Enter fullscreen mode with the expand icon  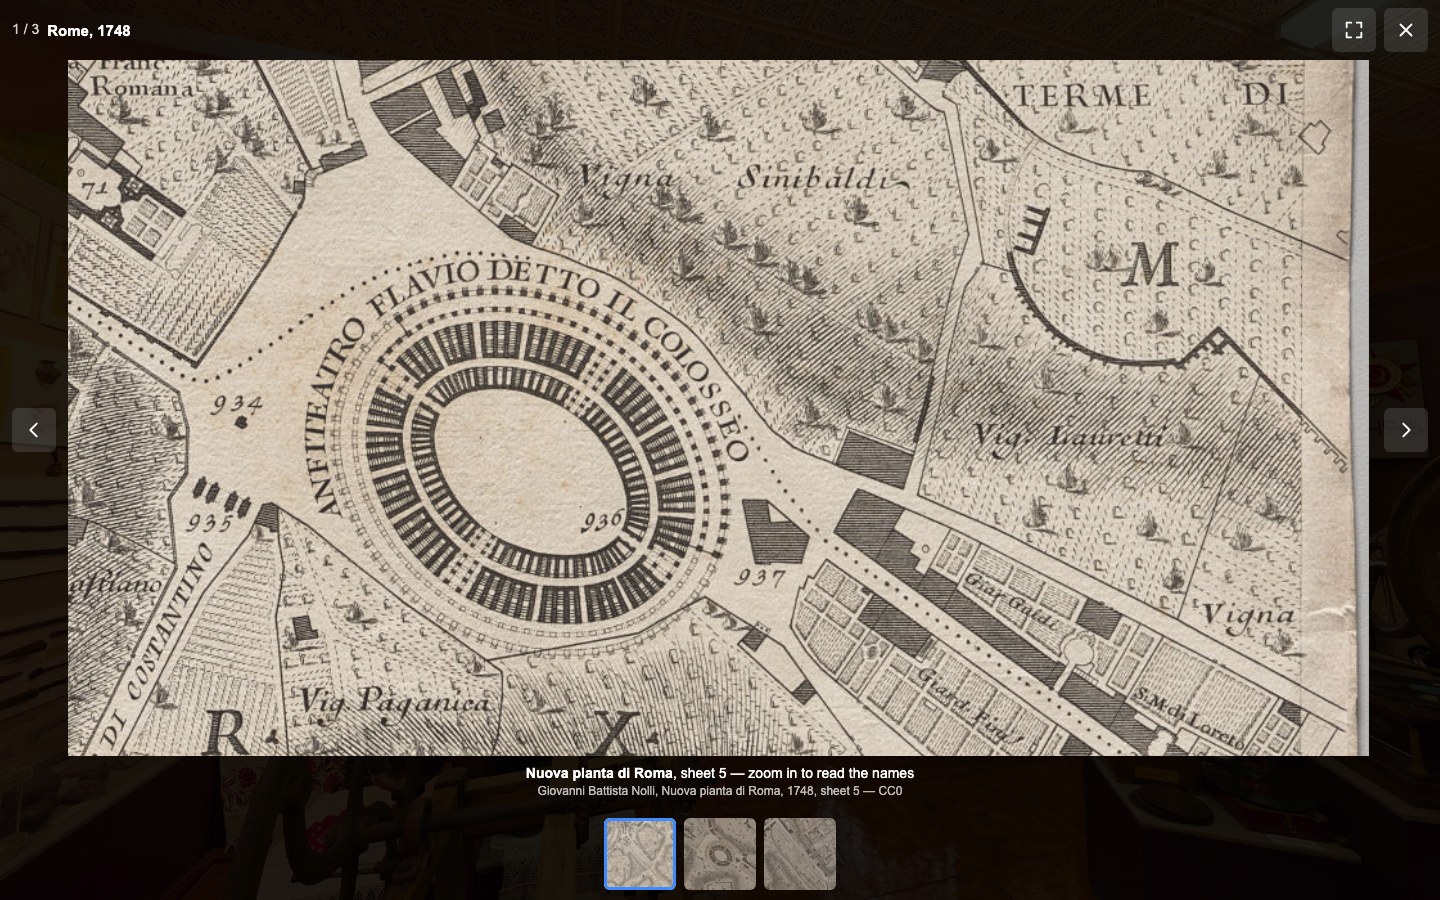click(x=1354, y=30)
